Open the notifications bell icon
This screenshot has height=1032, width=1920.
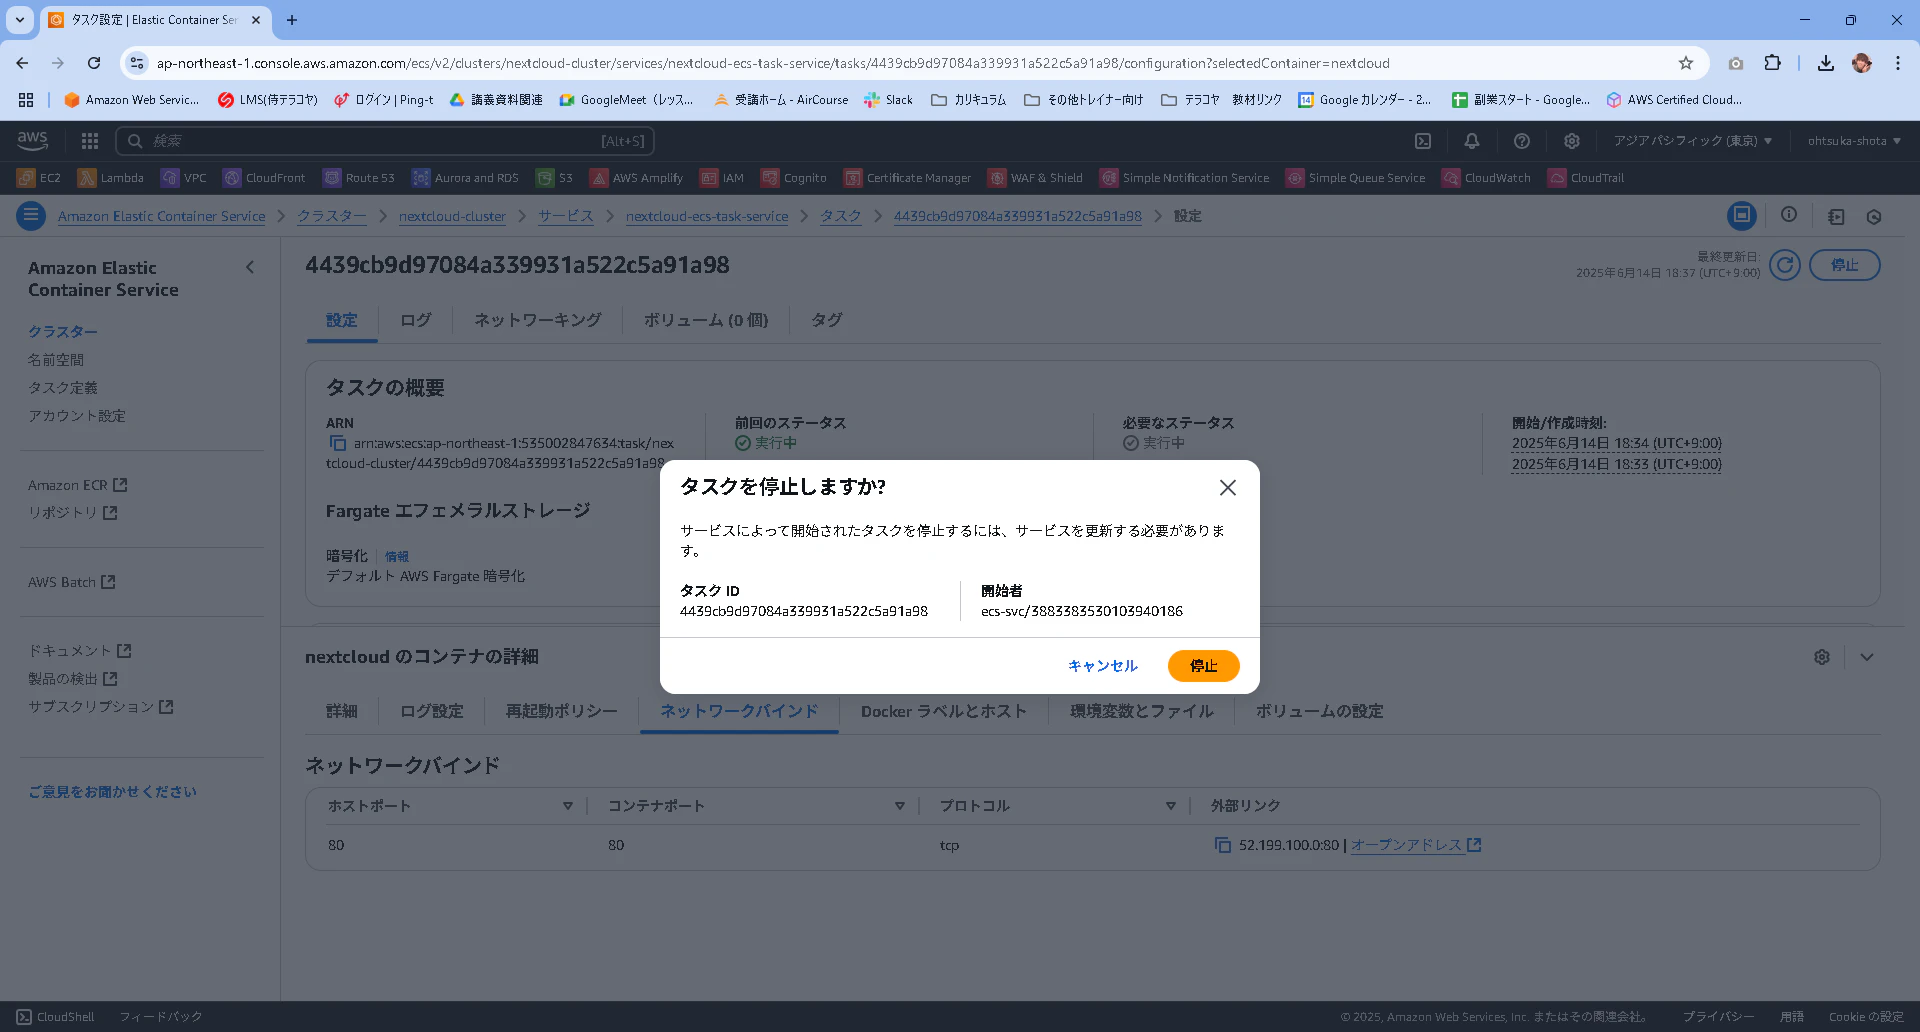[x=1472, y=141]
